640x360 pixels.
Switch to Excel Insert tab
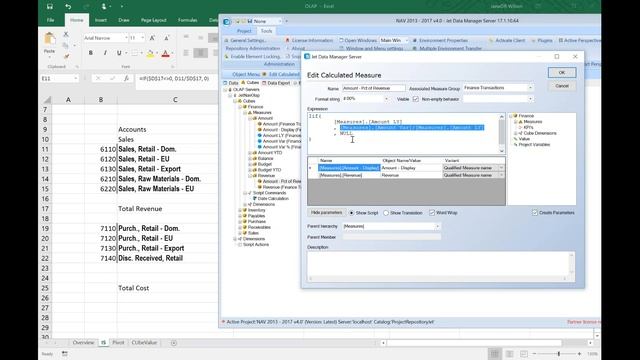coord(101,20)
